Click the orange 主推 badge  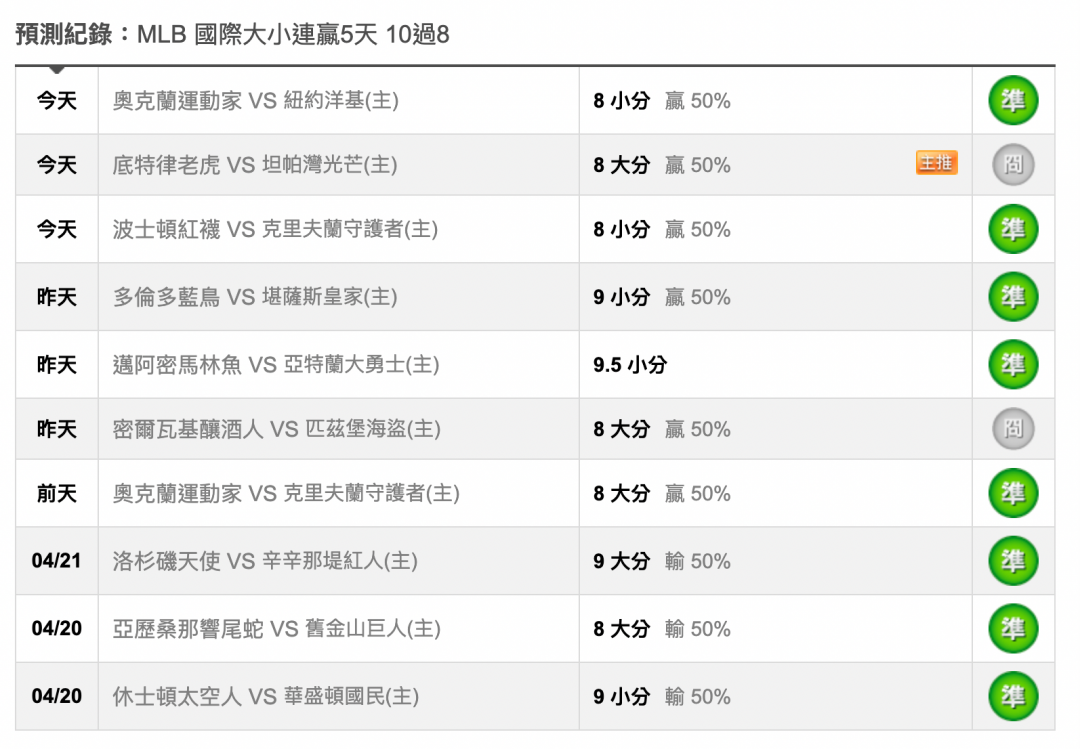936,163
